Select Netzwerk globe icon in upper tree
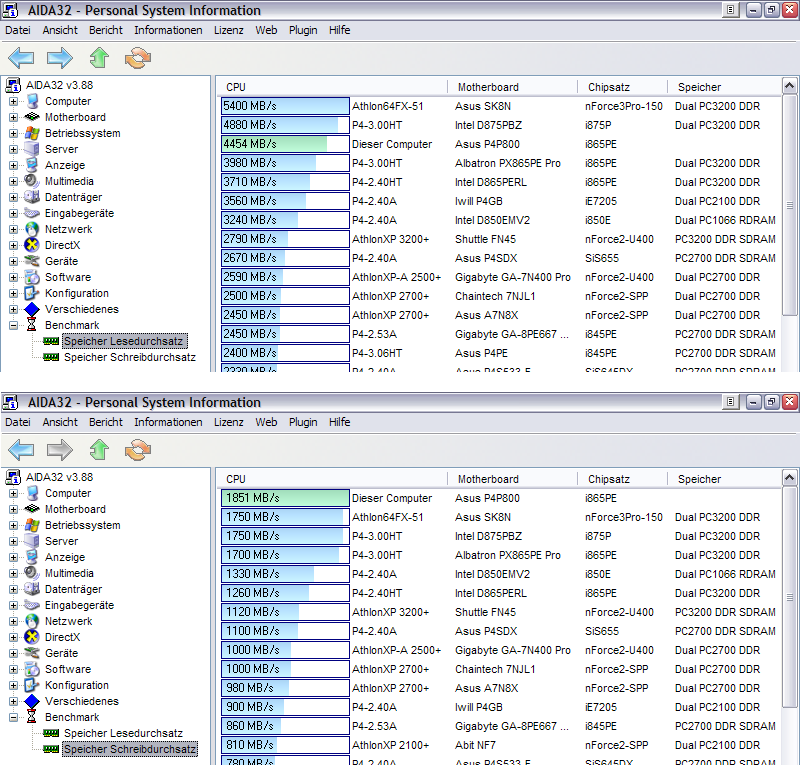800x765 pixels. pos(32,229)
